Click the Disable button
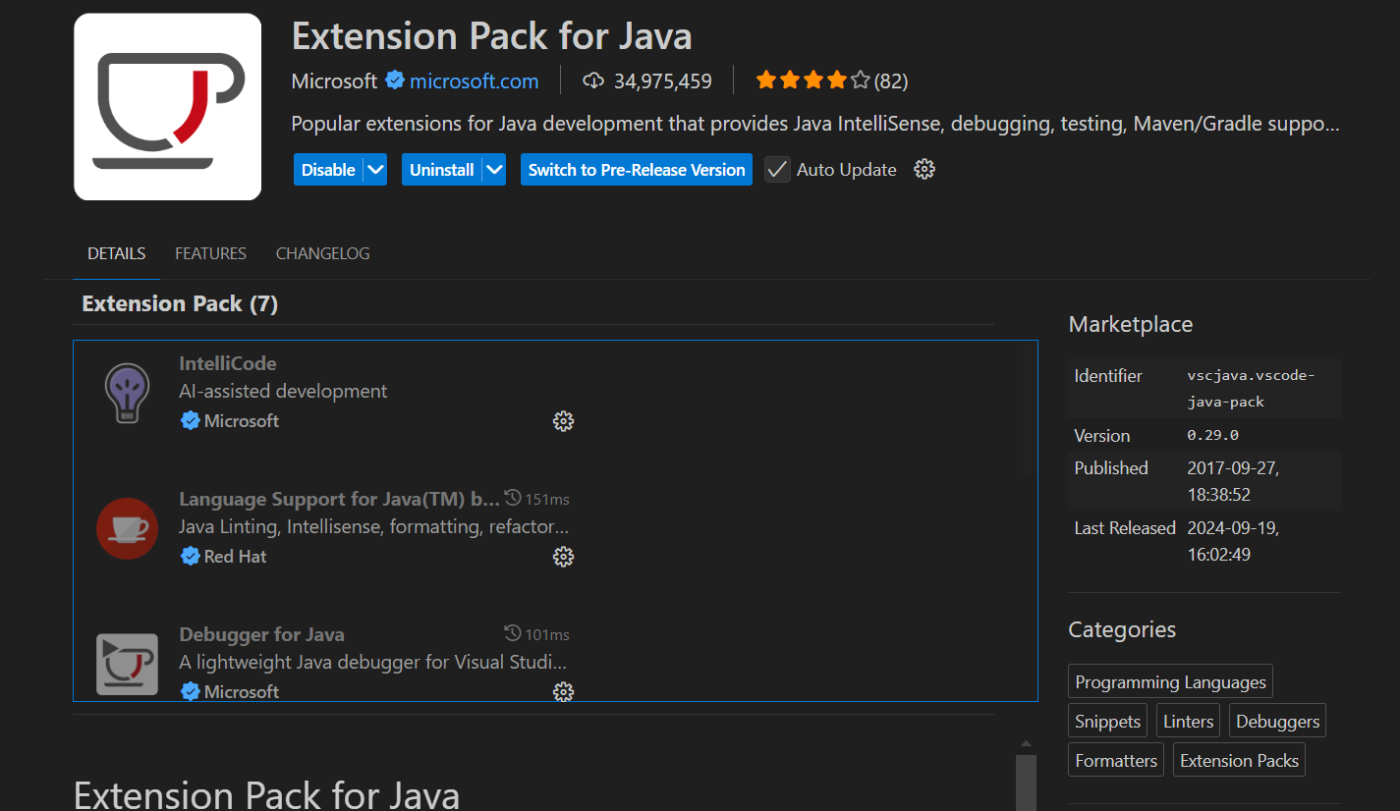The width and height of the screenshot is (1400, 811). click(x=329, y=169)
